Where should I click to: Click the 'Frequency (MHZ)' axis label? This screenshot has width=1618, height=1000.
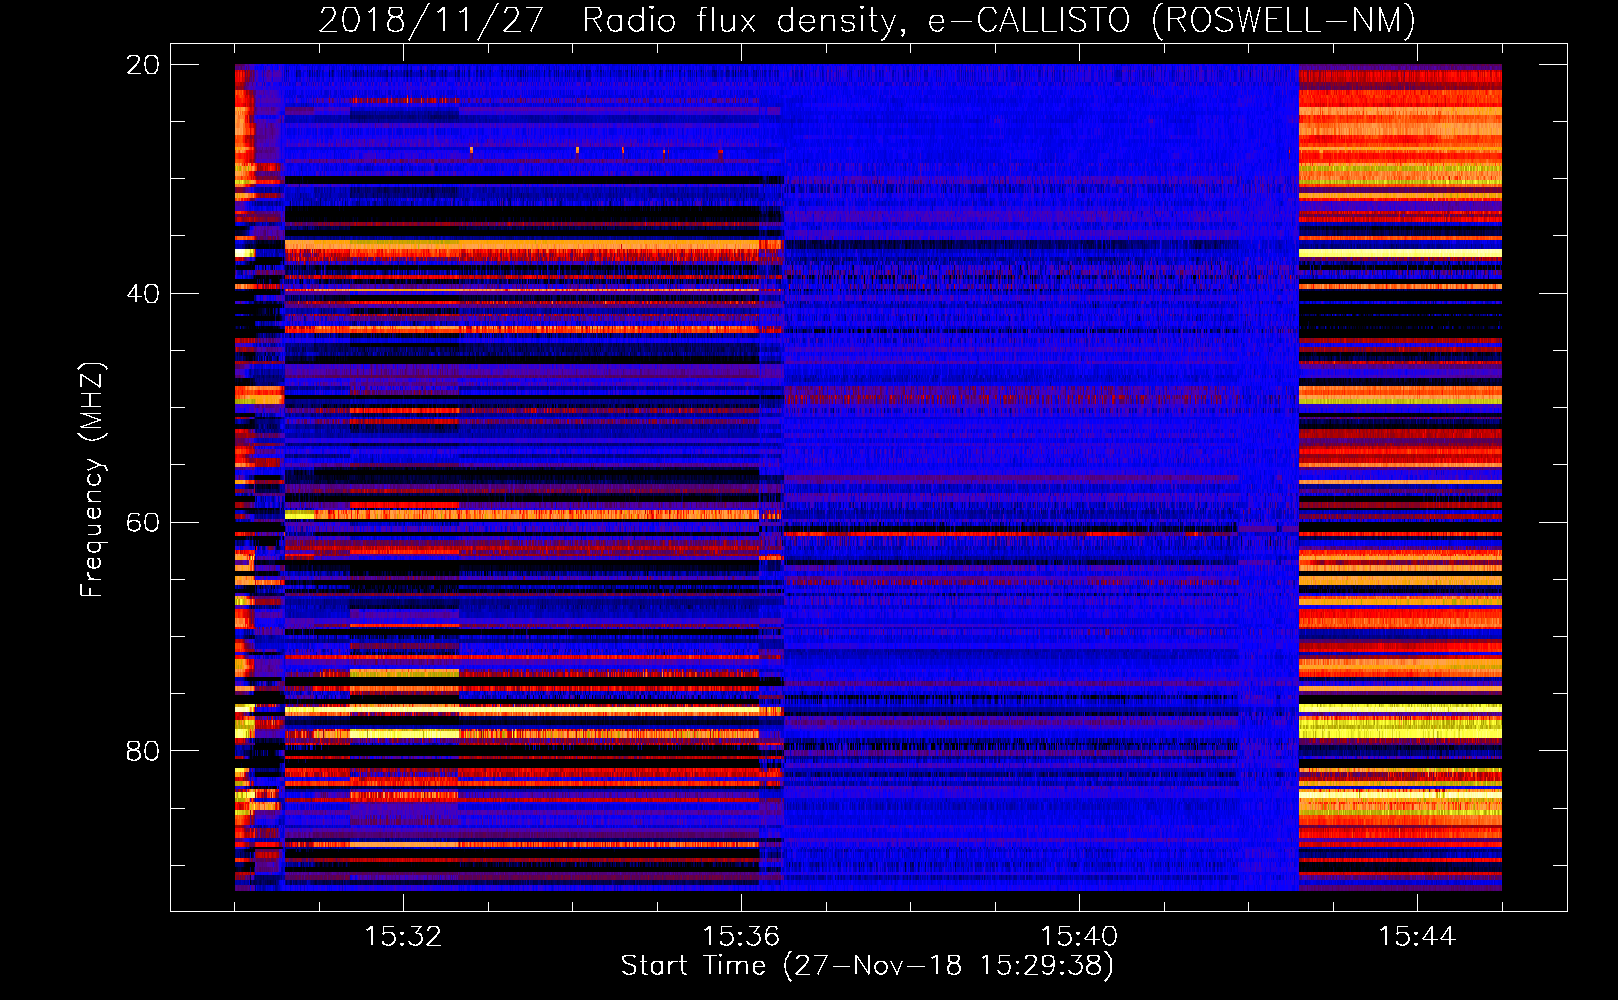click(92, 480)
